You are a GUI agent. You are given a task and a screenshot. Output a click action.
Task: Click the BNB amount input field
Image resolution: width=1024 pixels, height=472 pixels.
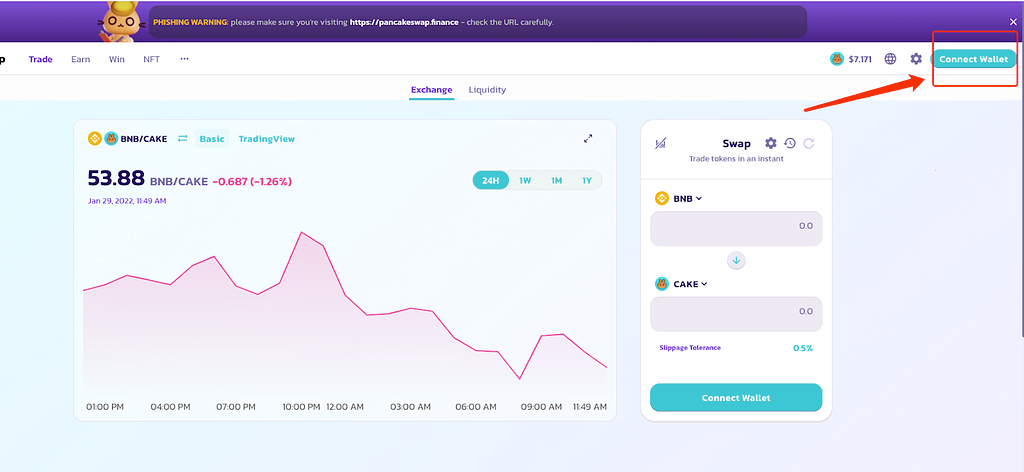(736, 228)
